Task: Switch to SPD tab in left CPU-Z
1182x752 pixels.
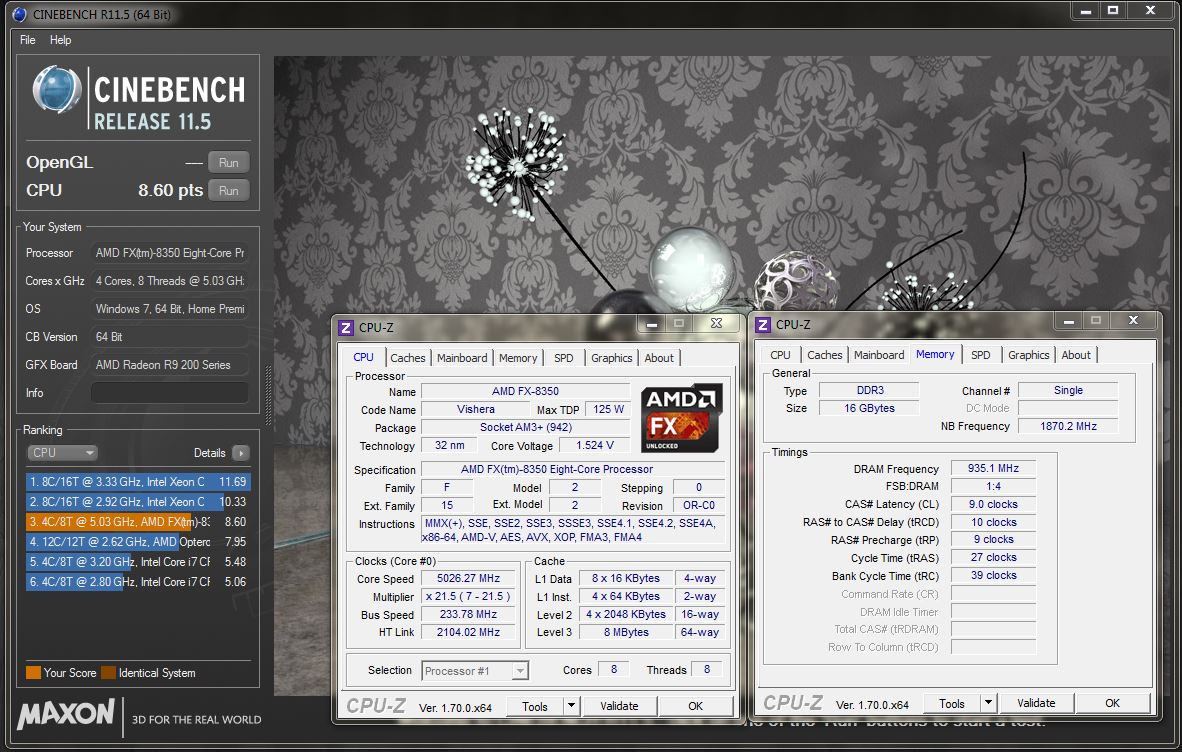Action: coord(564,358)
